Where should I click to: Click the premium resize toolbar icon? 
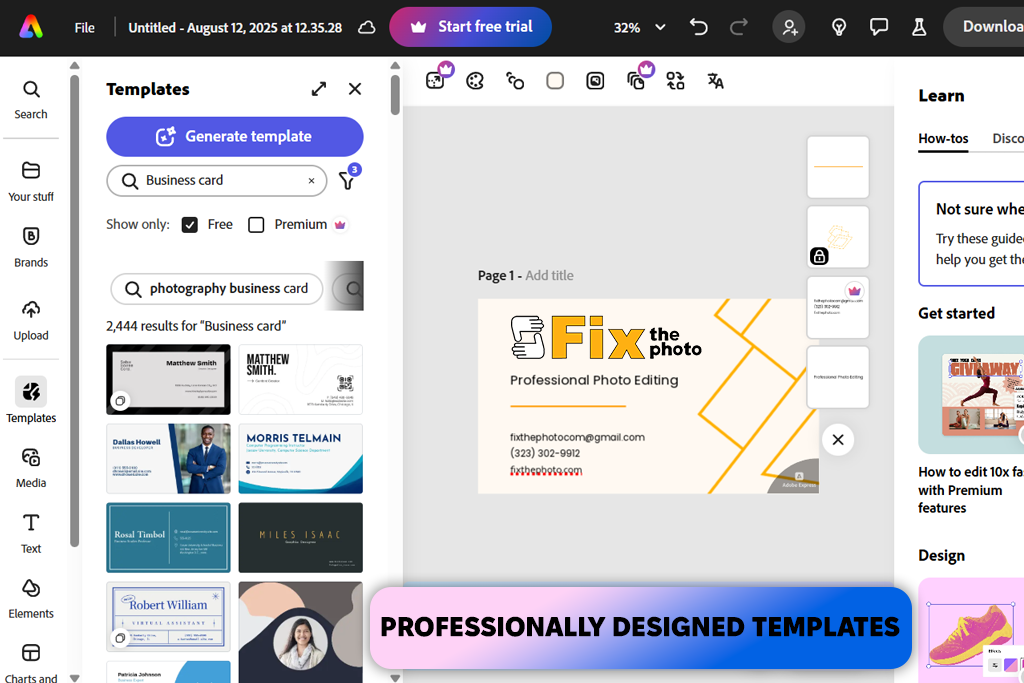436,80
